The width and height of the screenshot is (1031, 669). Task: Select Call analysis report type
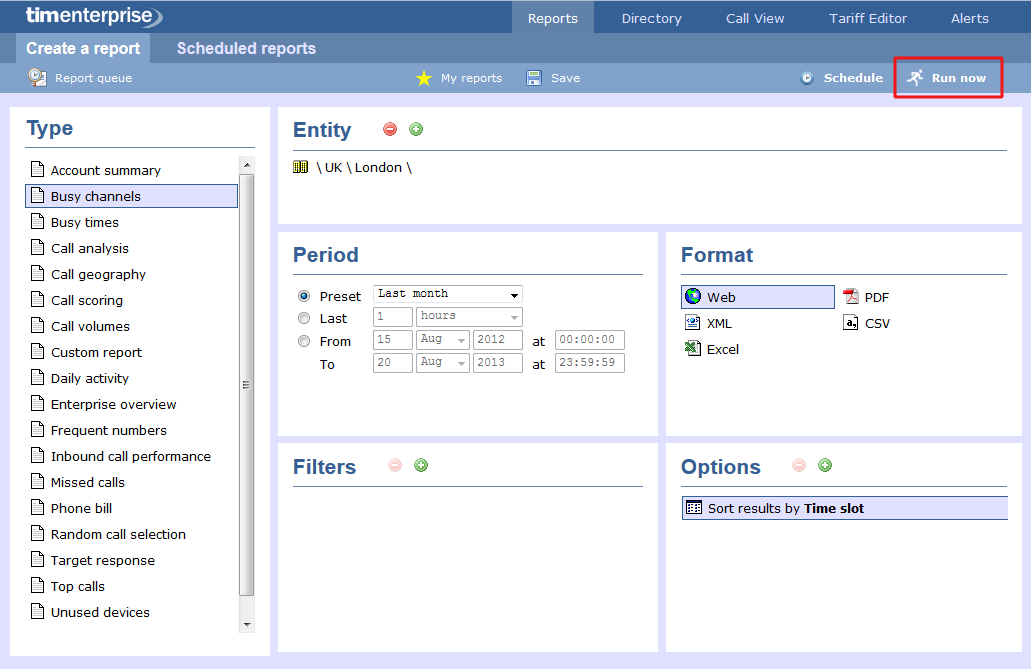point(89,248)
